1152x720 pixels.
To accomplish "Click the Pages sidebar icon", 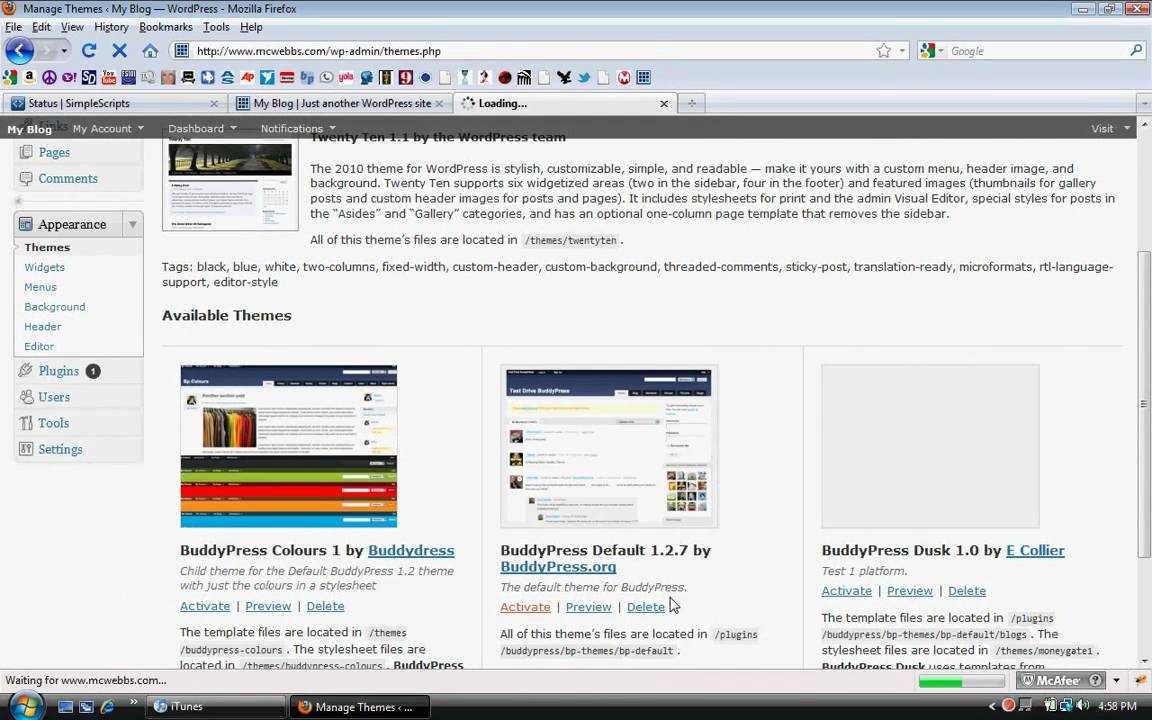I will pos(26,152).
